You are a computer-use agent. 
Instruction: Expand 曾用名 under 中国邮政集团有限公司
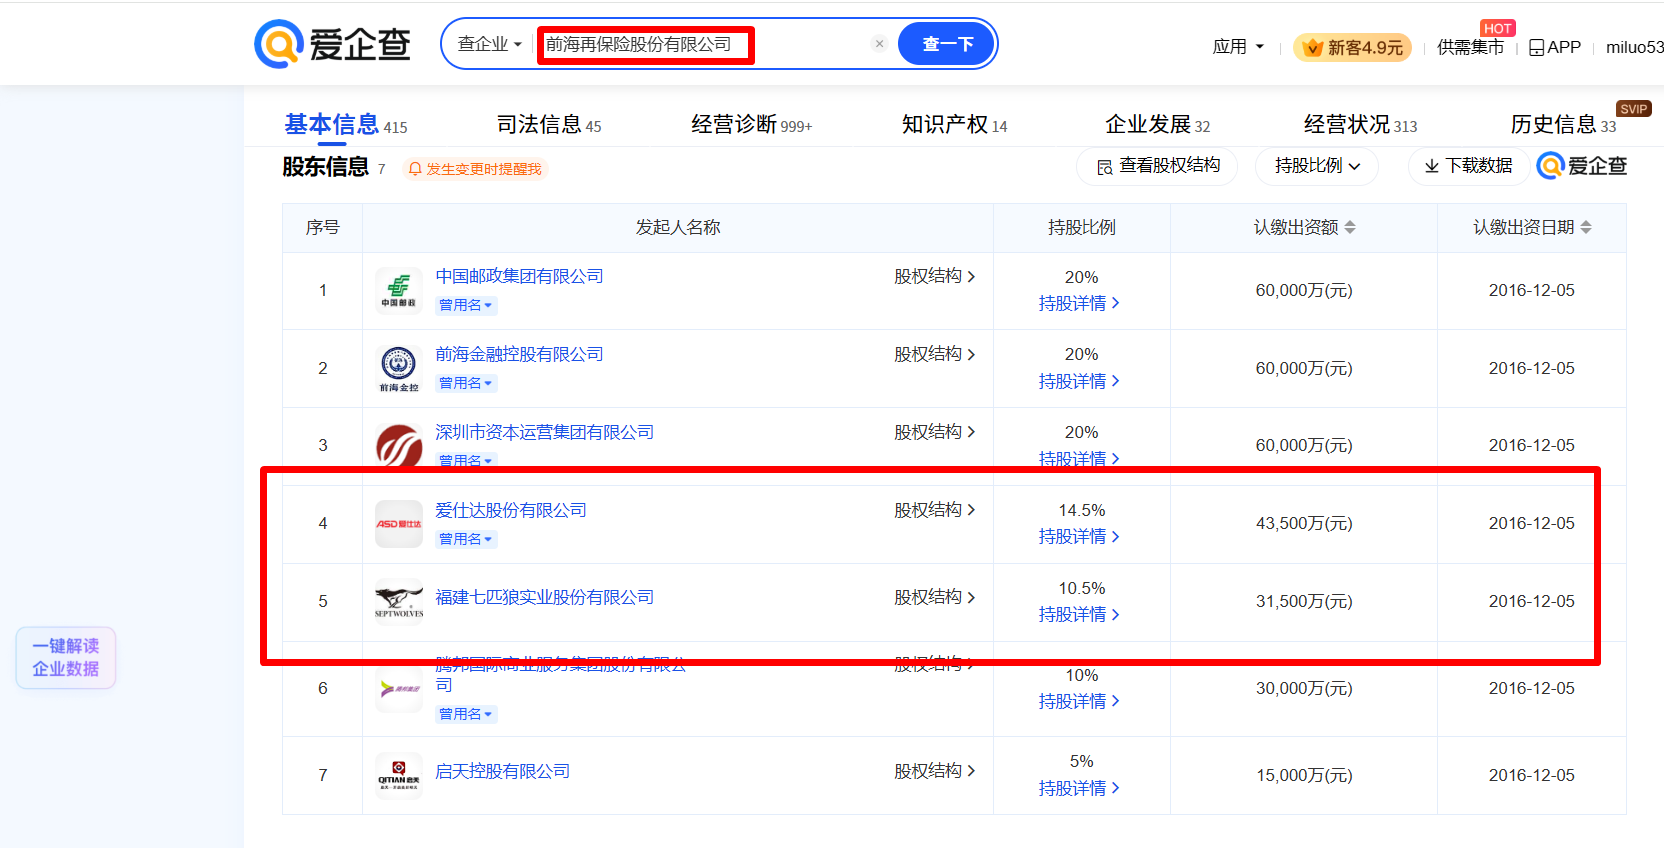click(465, 305)
